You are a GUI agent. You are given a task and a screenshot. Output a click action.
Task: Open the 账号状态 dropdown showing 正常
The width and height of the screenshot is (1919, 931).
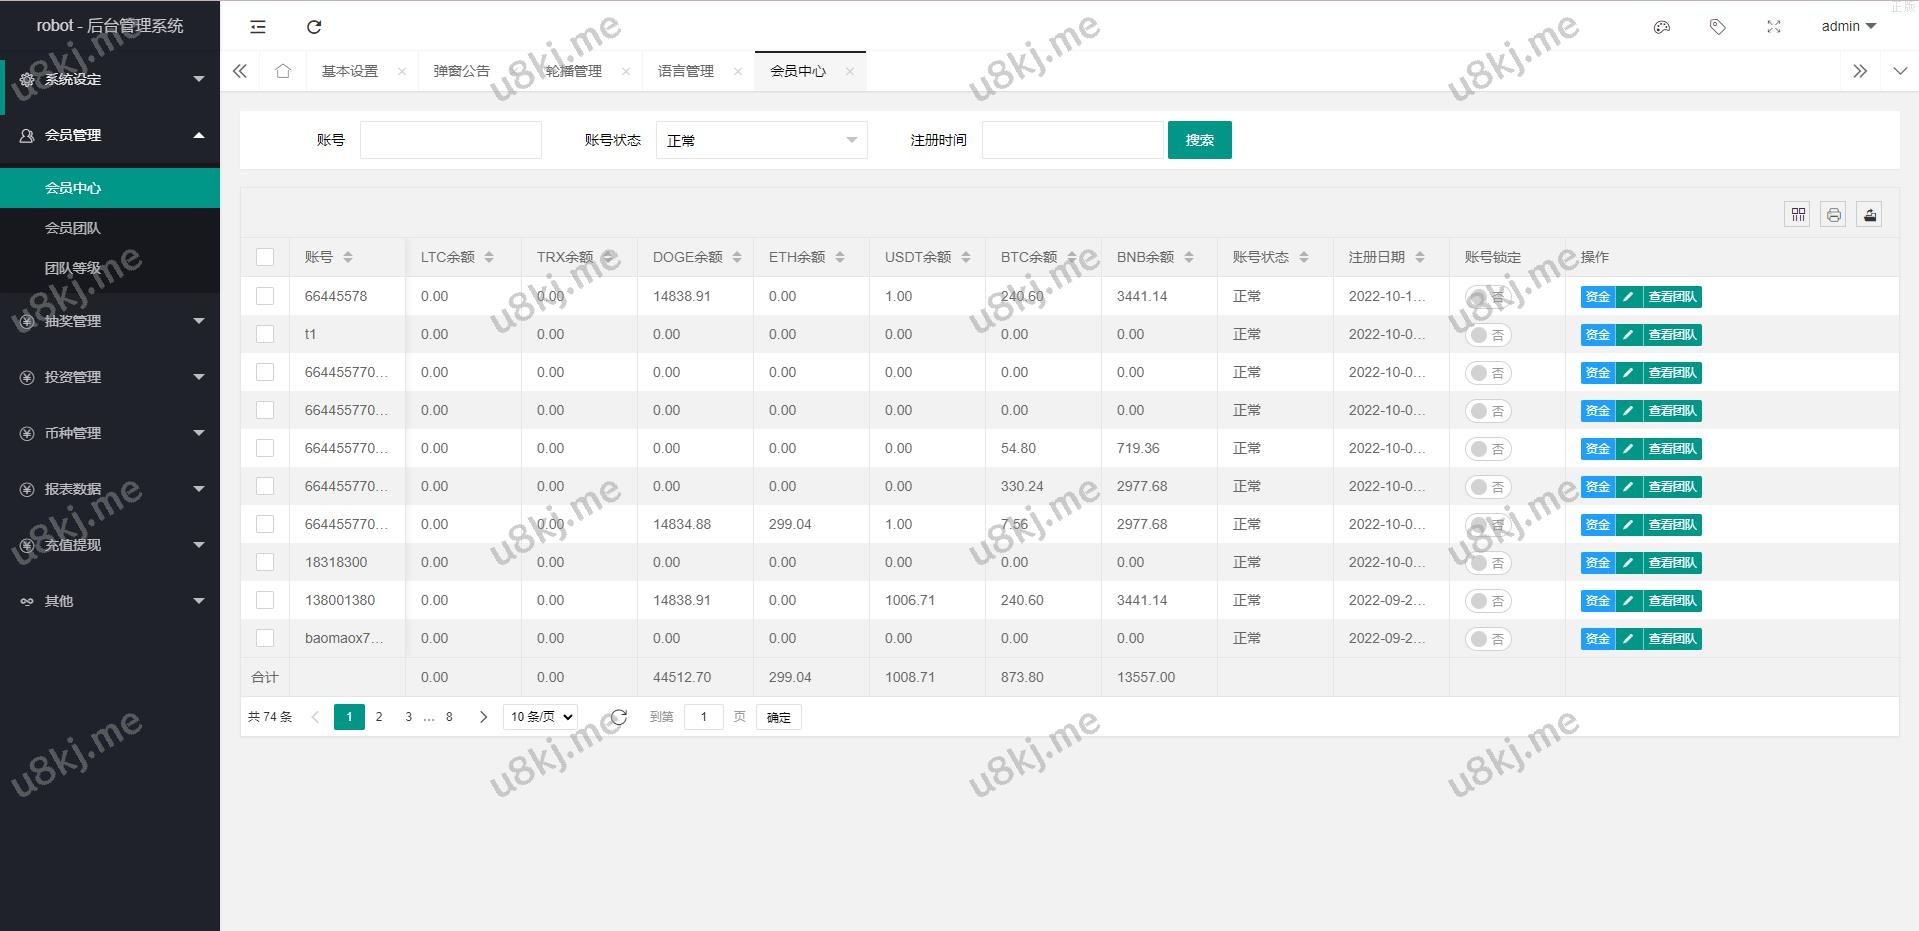tap(761, 140)
